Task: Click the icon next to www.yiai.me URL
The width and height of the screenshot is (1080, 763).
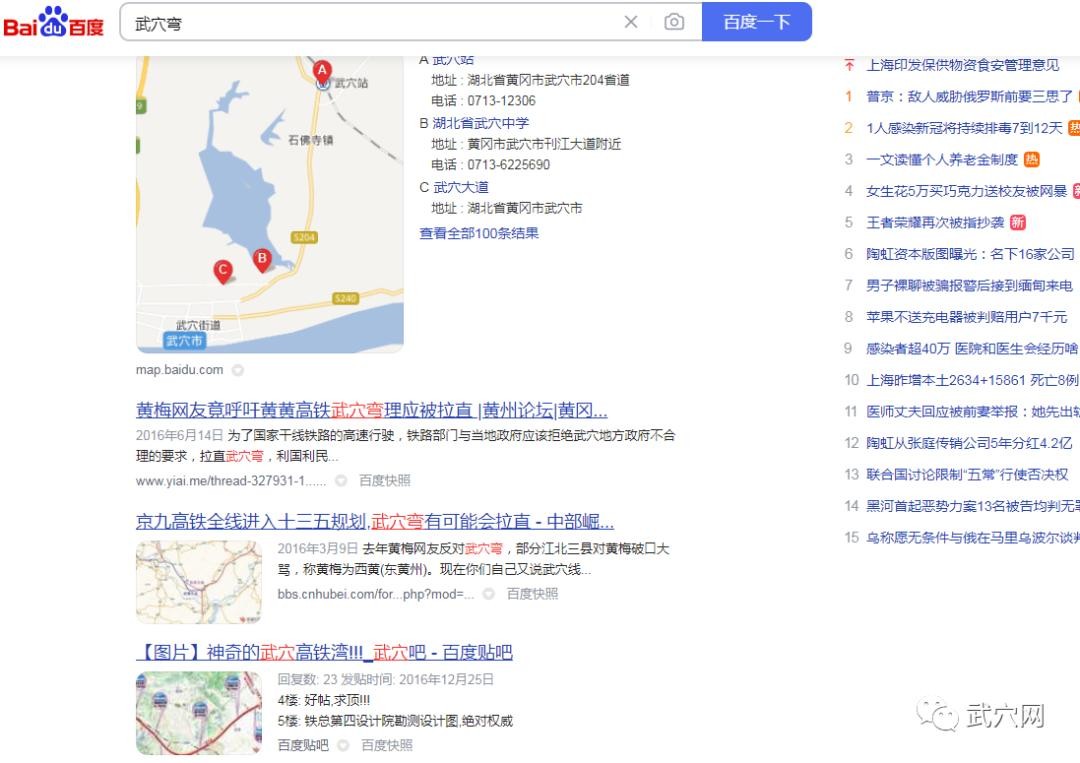Action: tap(341, 481)
